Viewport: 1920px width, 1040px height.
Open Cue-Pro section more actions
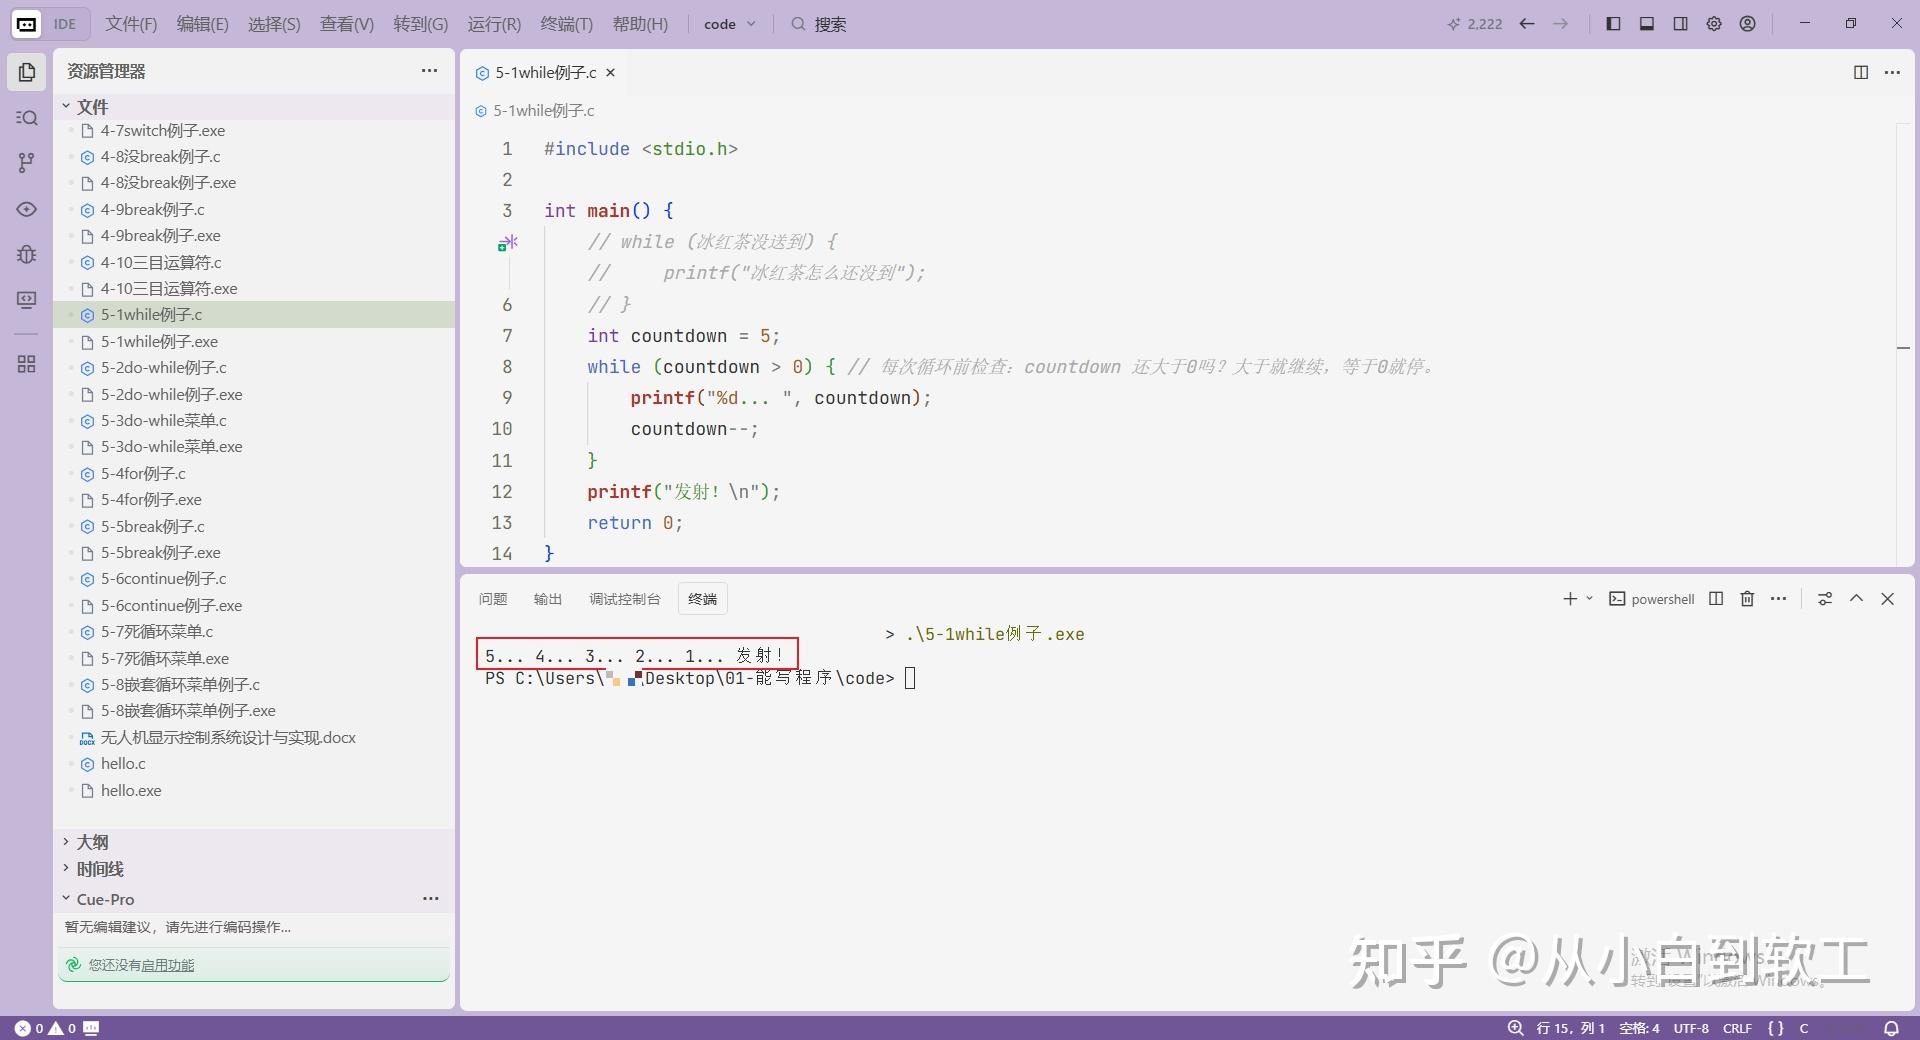(431, 898)
